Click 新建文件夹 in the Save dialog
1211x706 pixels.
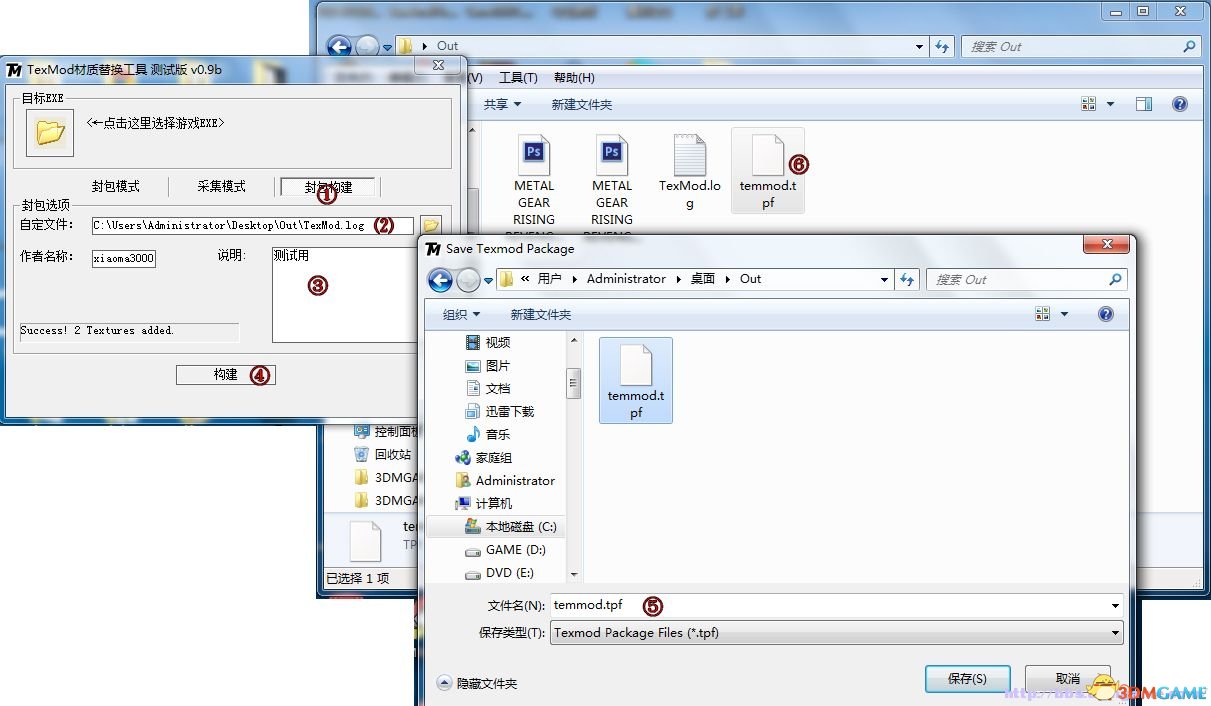pos(540,314)
